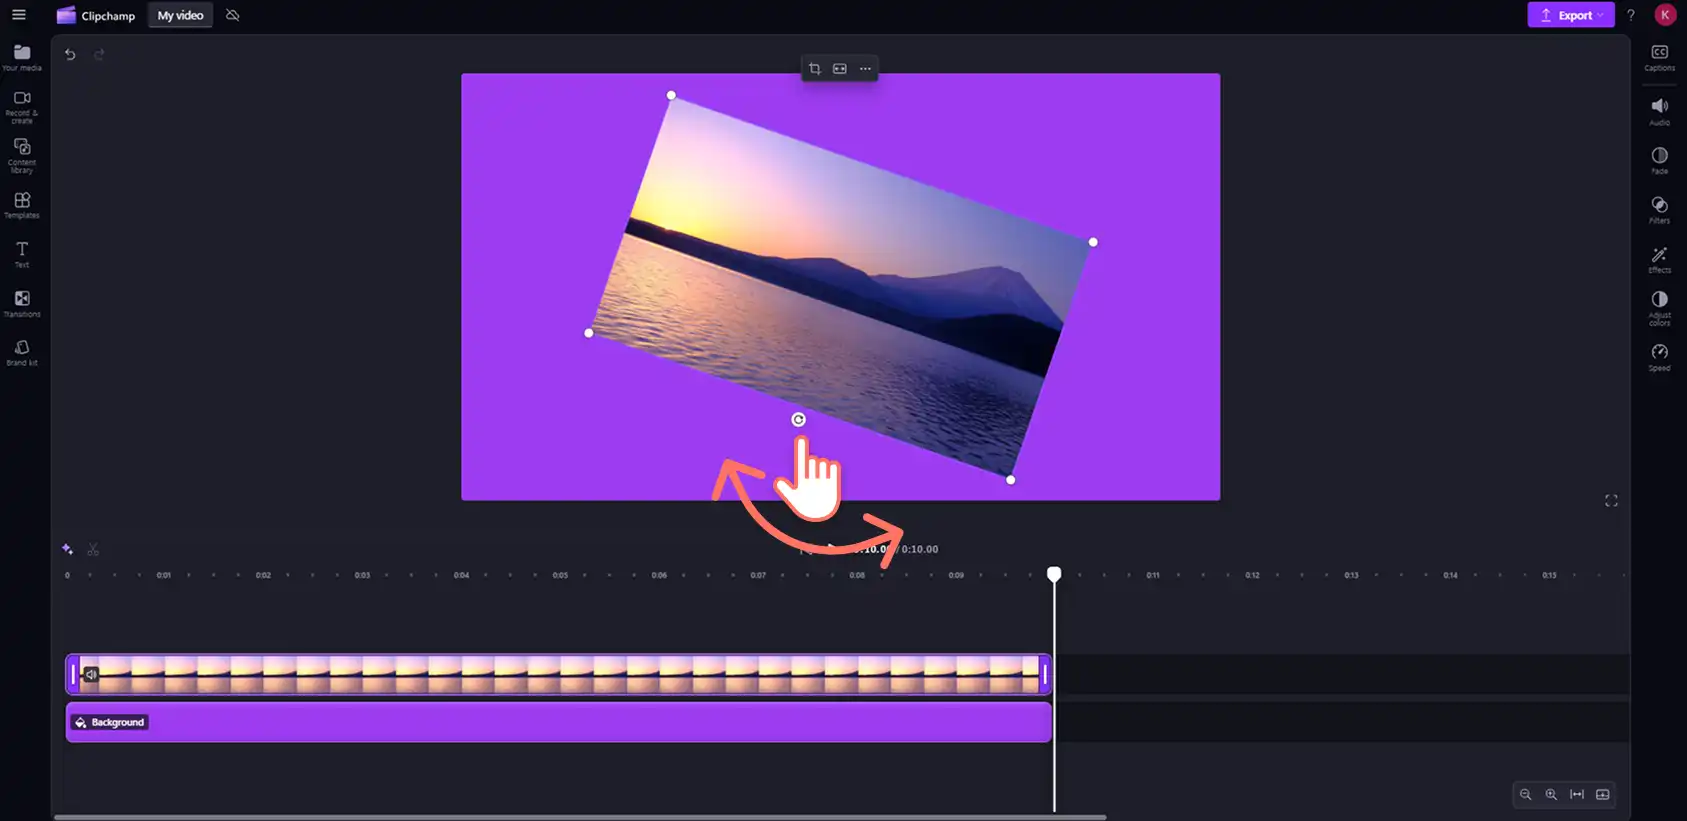Mute the video clip audio icon

91,674
